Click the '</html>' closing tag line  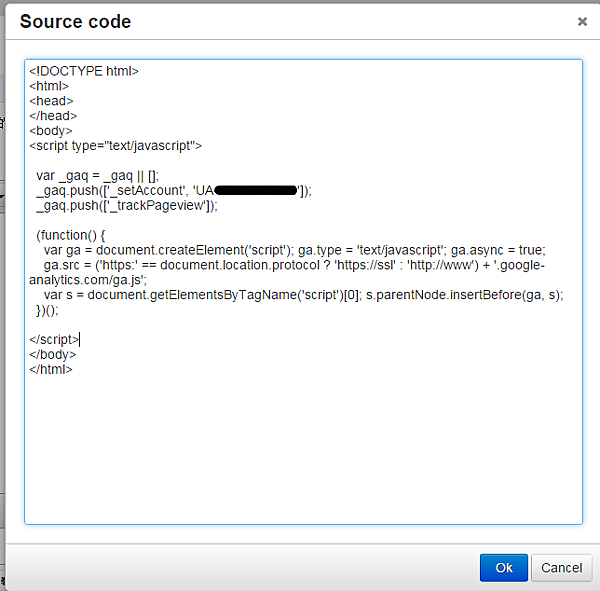(51, 370)
